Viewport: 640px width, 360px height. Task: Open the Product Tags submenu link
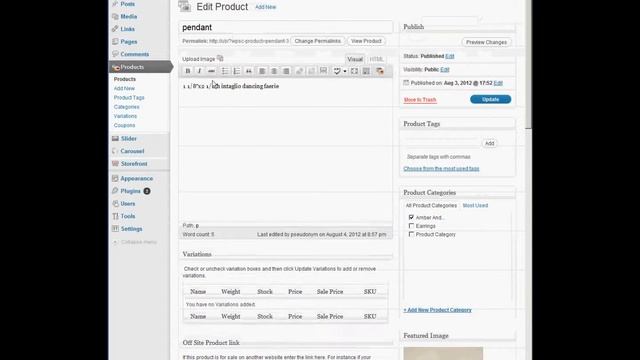[x=129, y=98]
